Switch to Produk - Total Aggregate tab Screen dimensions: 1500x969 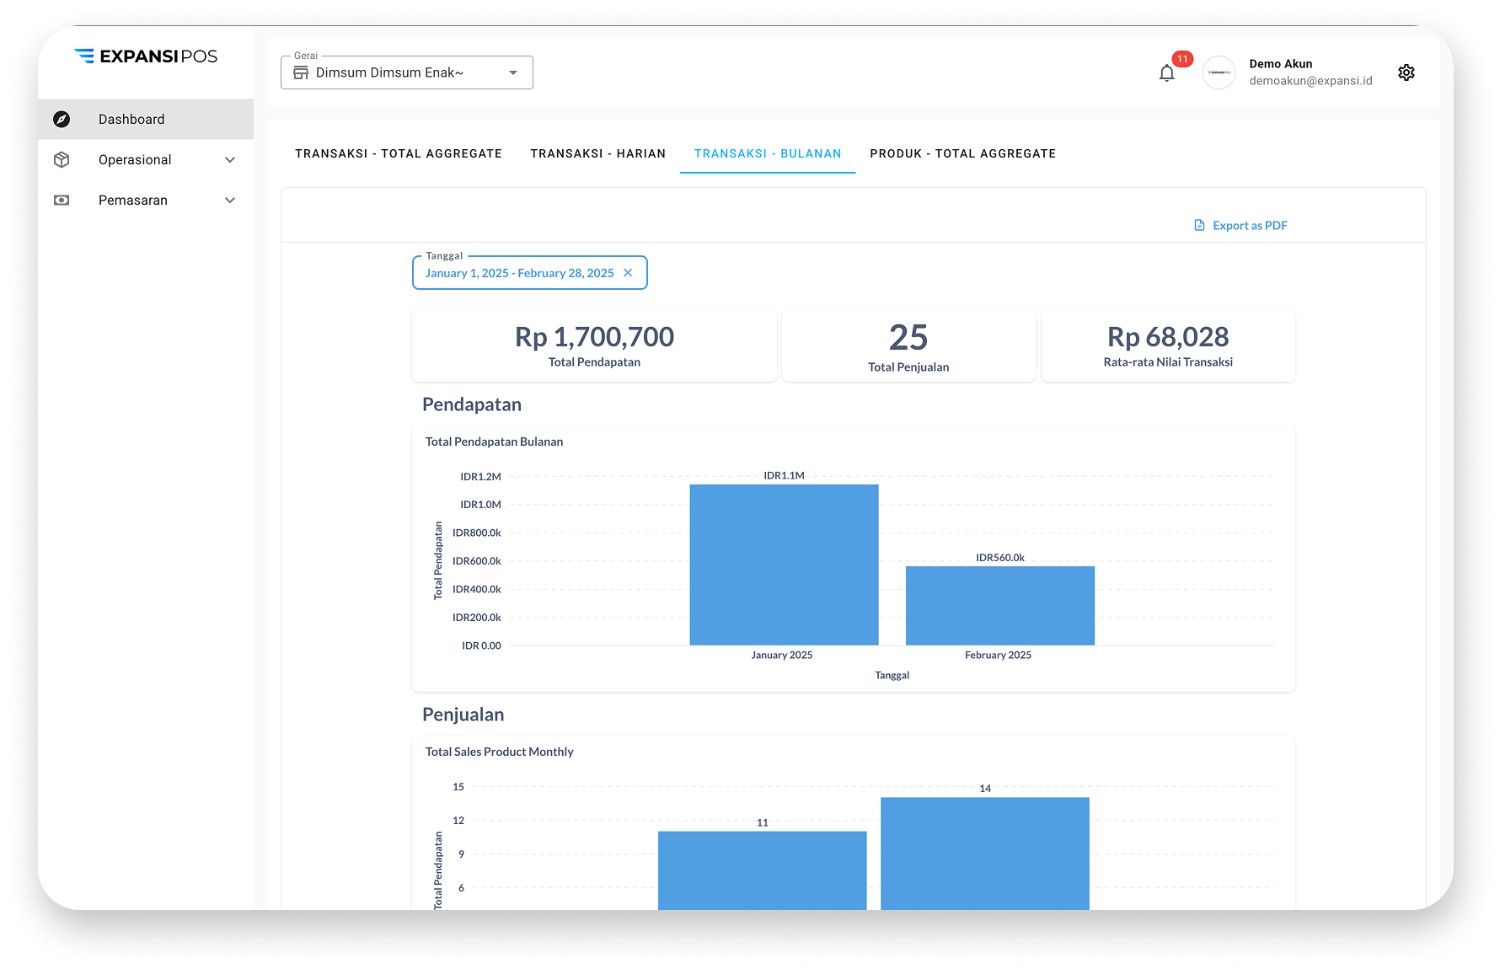(x=963, y=153)
